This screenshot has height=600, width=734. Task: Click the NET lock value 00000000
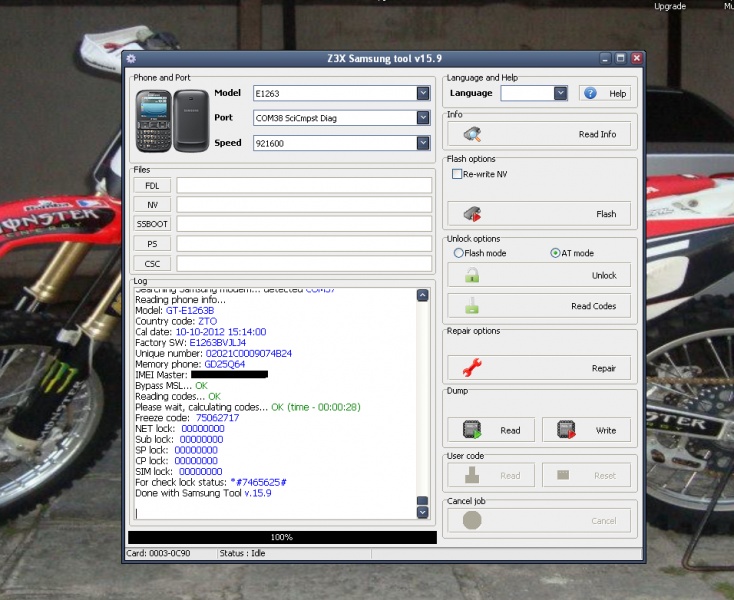203,428
